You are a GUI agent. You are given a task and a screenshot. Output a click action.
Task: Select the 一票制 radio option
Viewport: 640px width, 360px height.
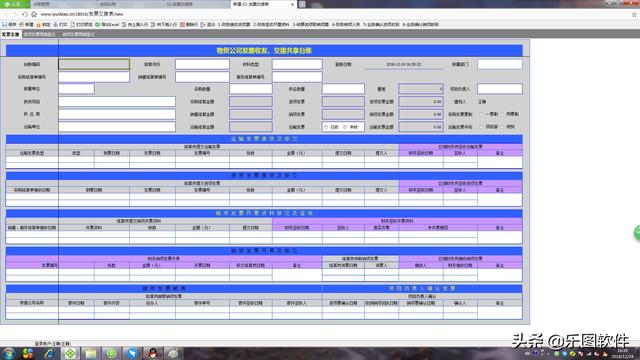click(482, 114)
